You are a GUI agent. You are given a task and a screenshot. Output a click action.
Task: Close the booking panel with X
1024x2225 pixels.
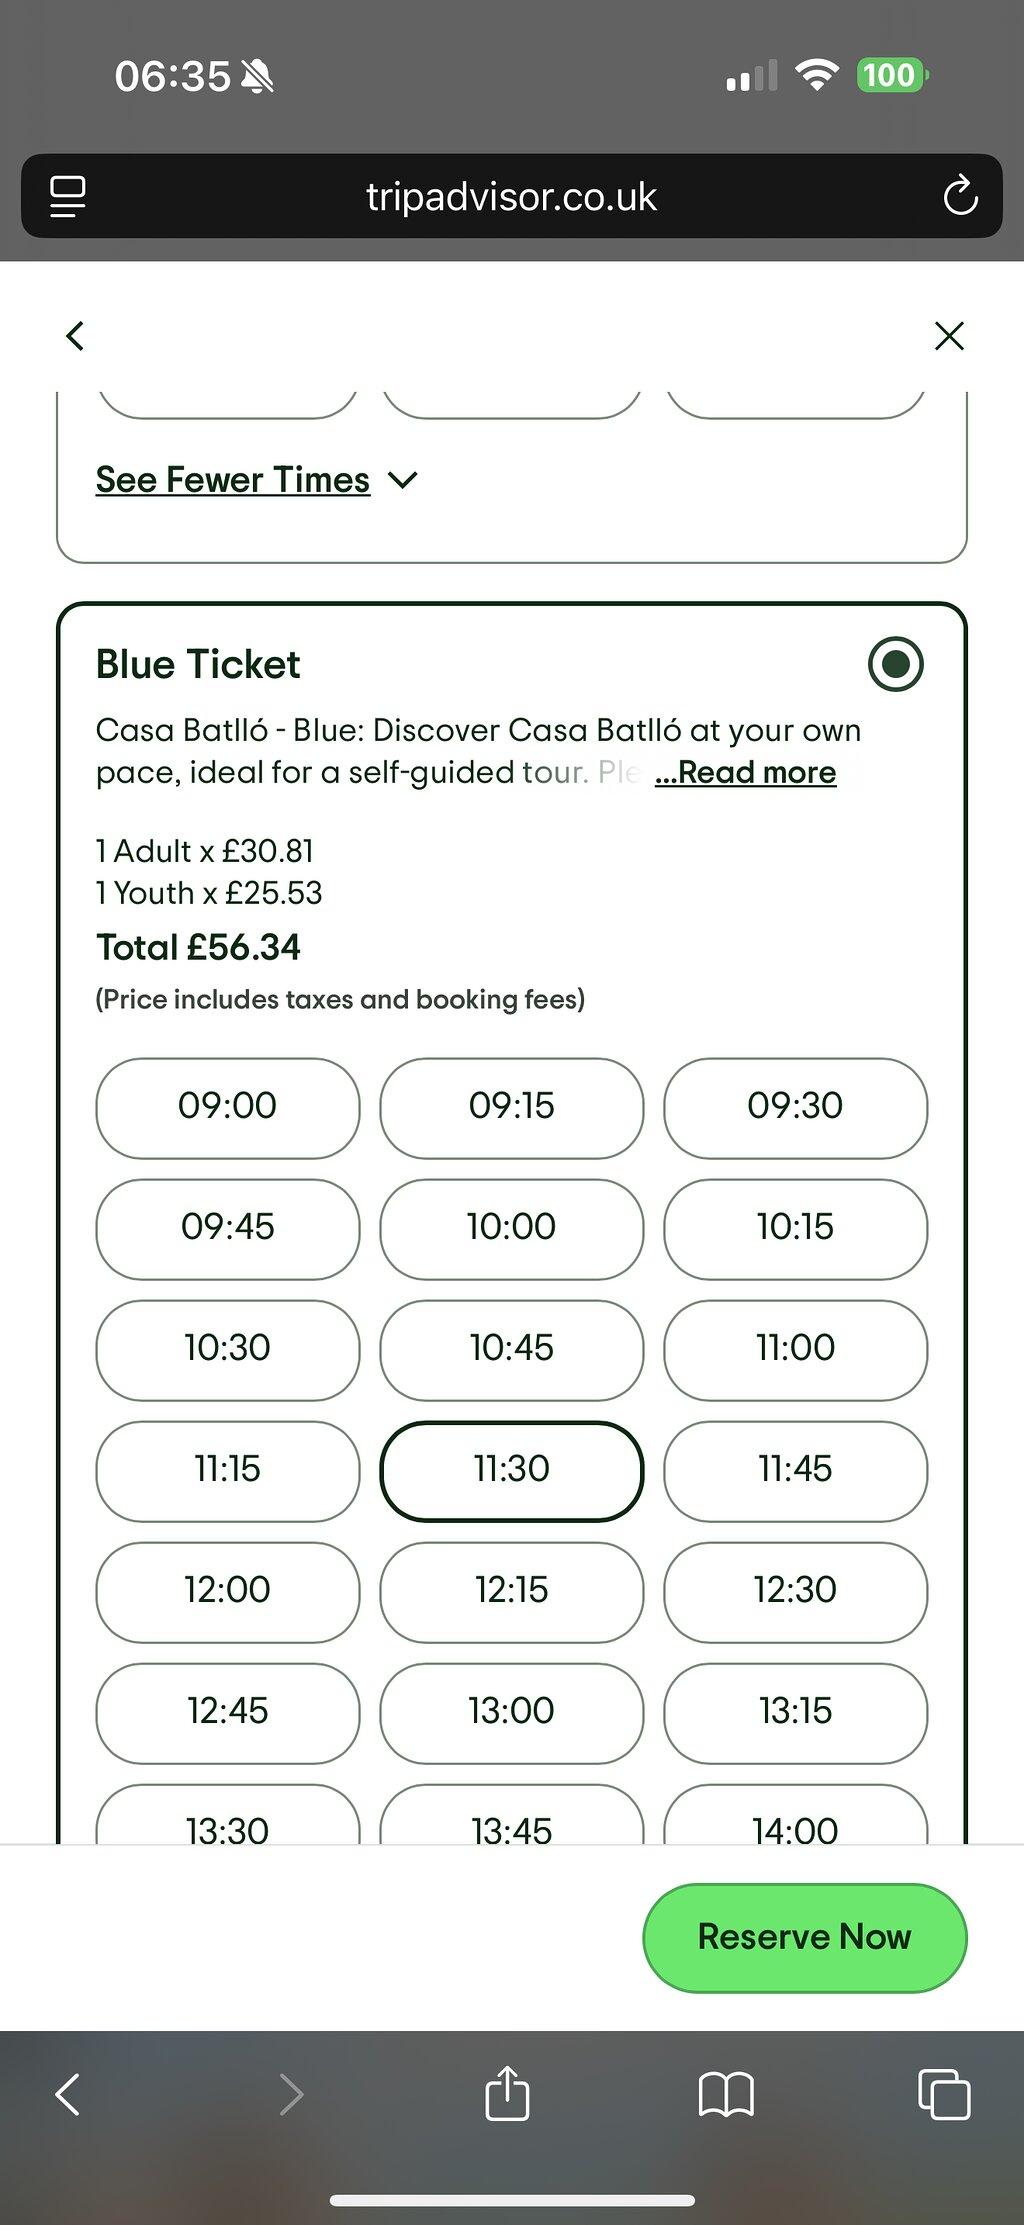(x=949, y=336)
